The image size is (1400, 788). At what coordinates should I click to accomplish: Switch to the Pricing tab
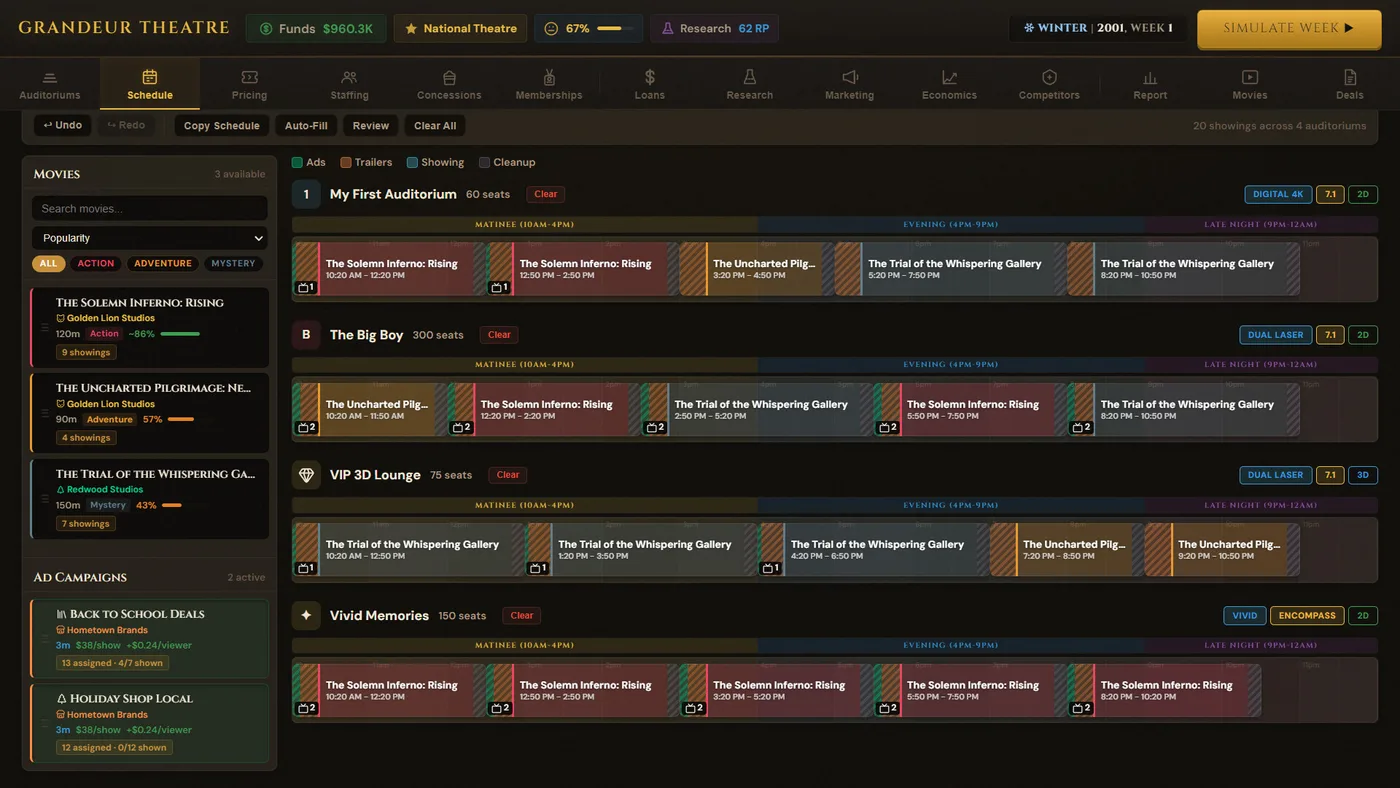(x=249, y=84)
